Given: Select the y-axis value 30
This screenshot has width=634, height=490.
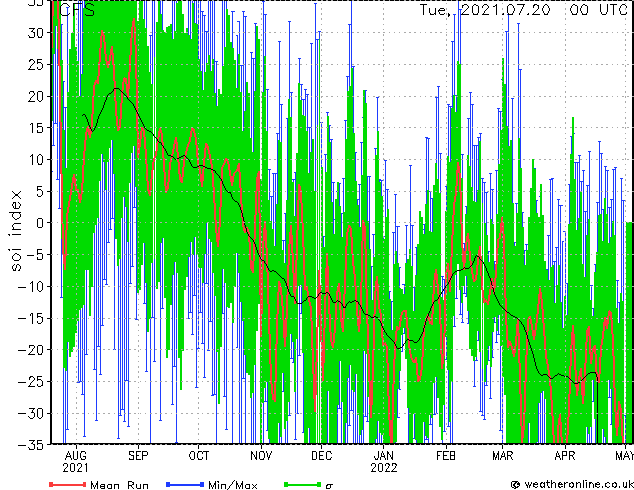Looking at the screenshot, I should point(36,33).
